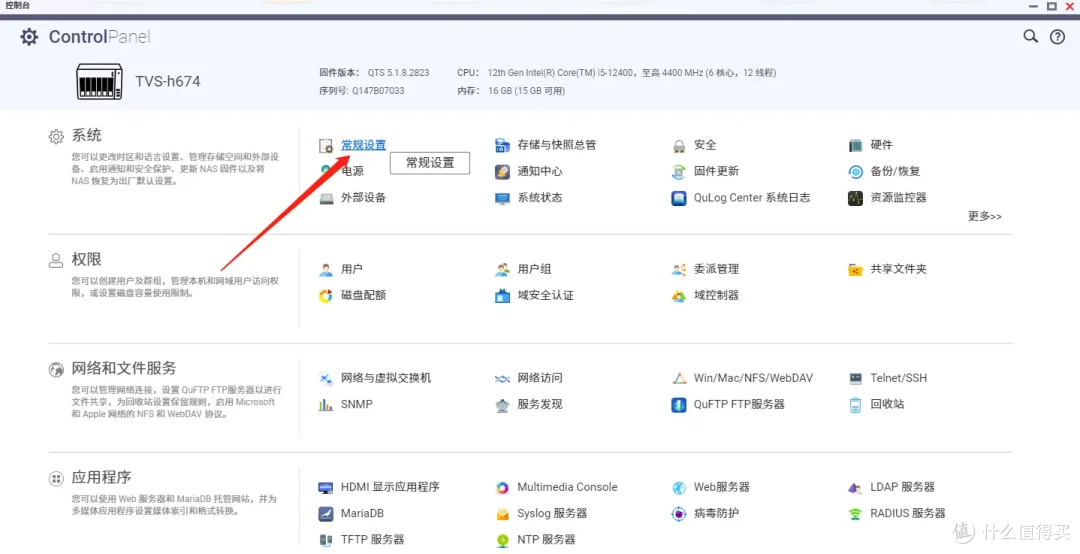Open the QuLog Center icon
This screenshot has height=554, width=1080.
coord(679,198)
